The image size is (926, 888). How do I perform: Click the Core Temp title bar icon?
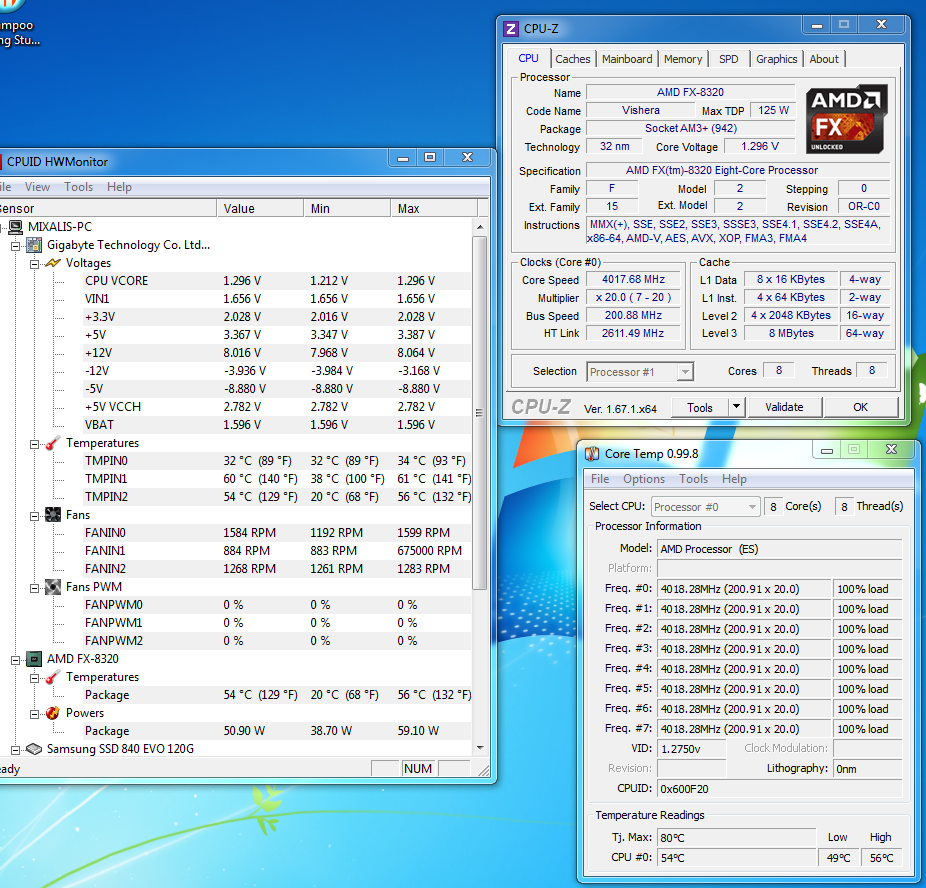click(x=592, y=453)
